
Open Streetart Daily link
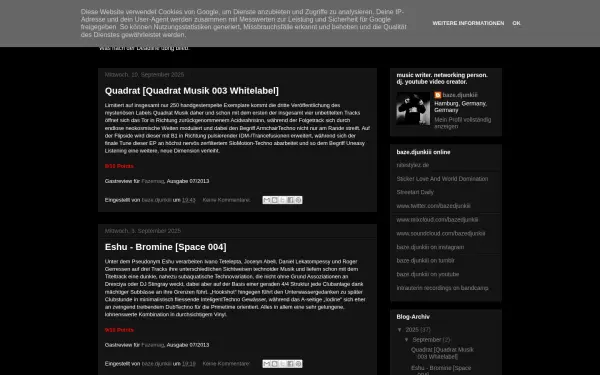point(415,192)
